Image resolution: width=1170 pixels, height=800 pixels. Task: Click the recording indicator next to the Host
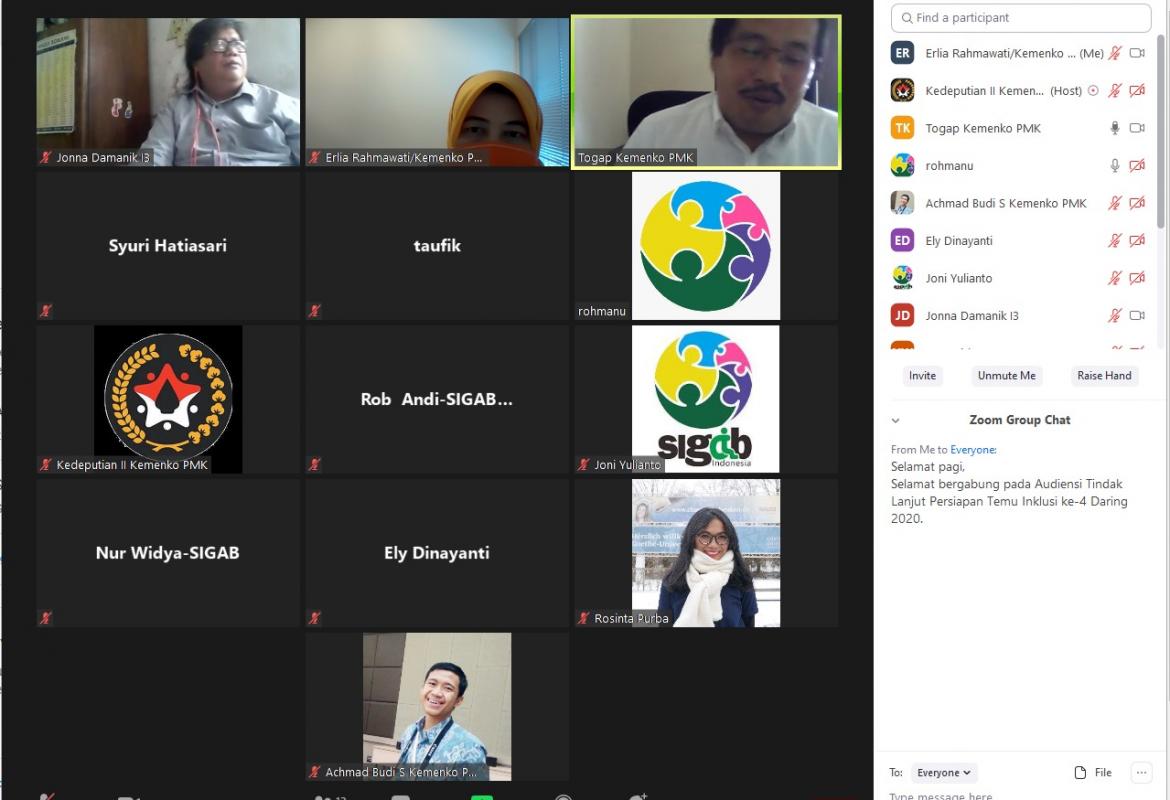1093,91
